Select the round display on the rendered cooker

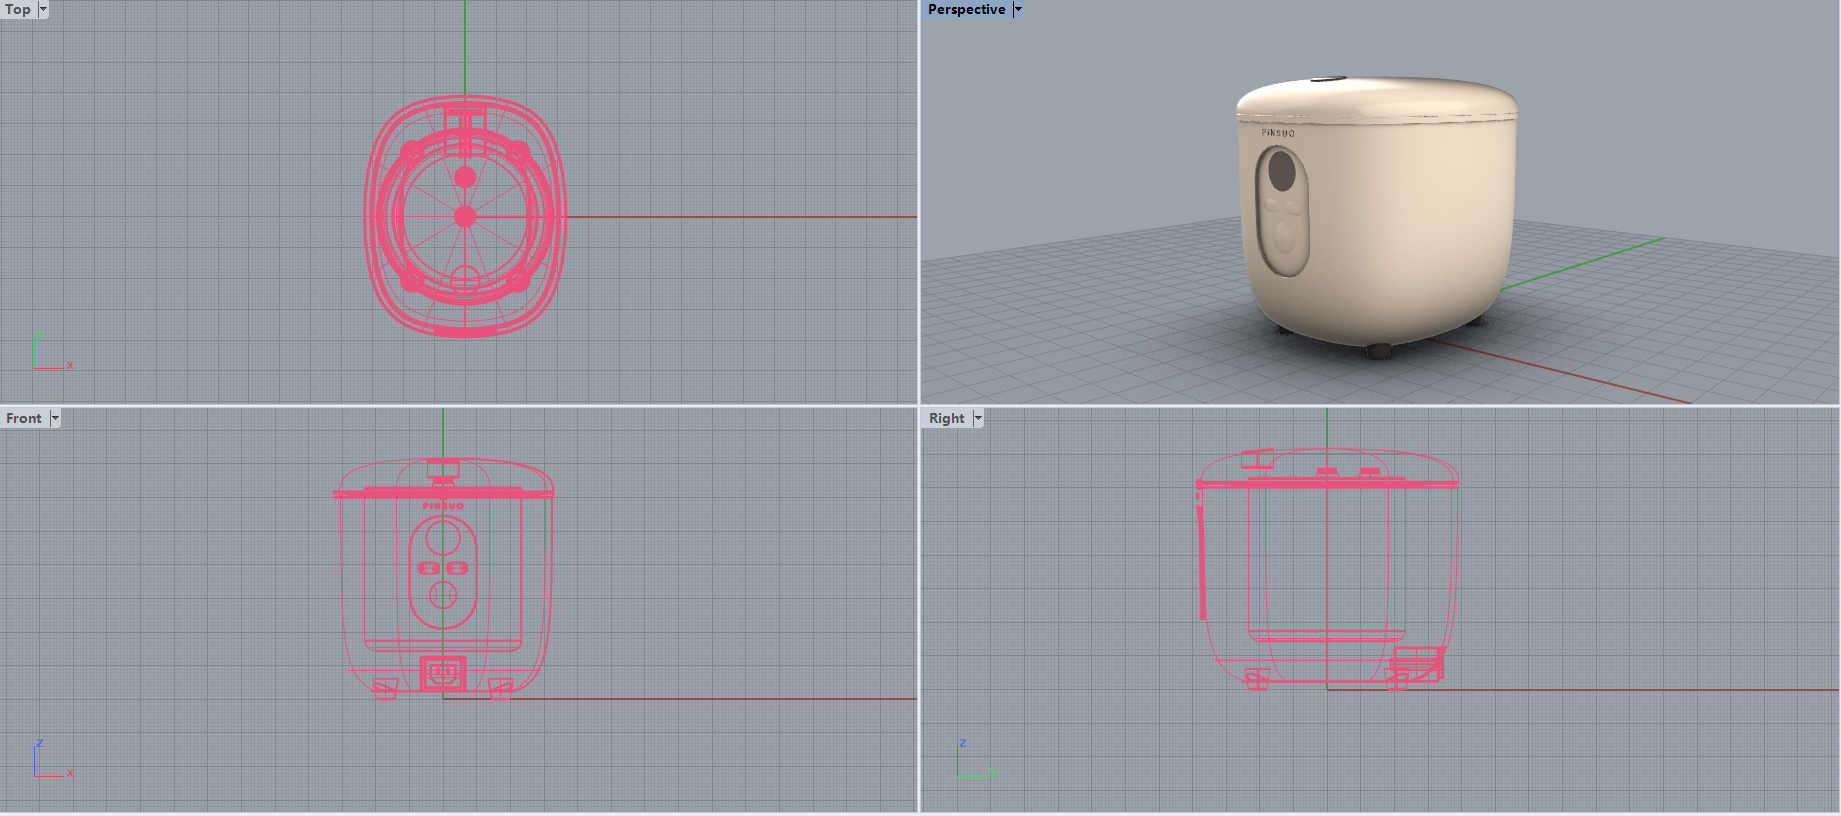point(1282,171)
